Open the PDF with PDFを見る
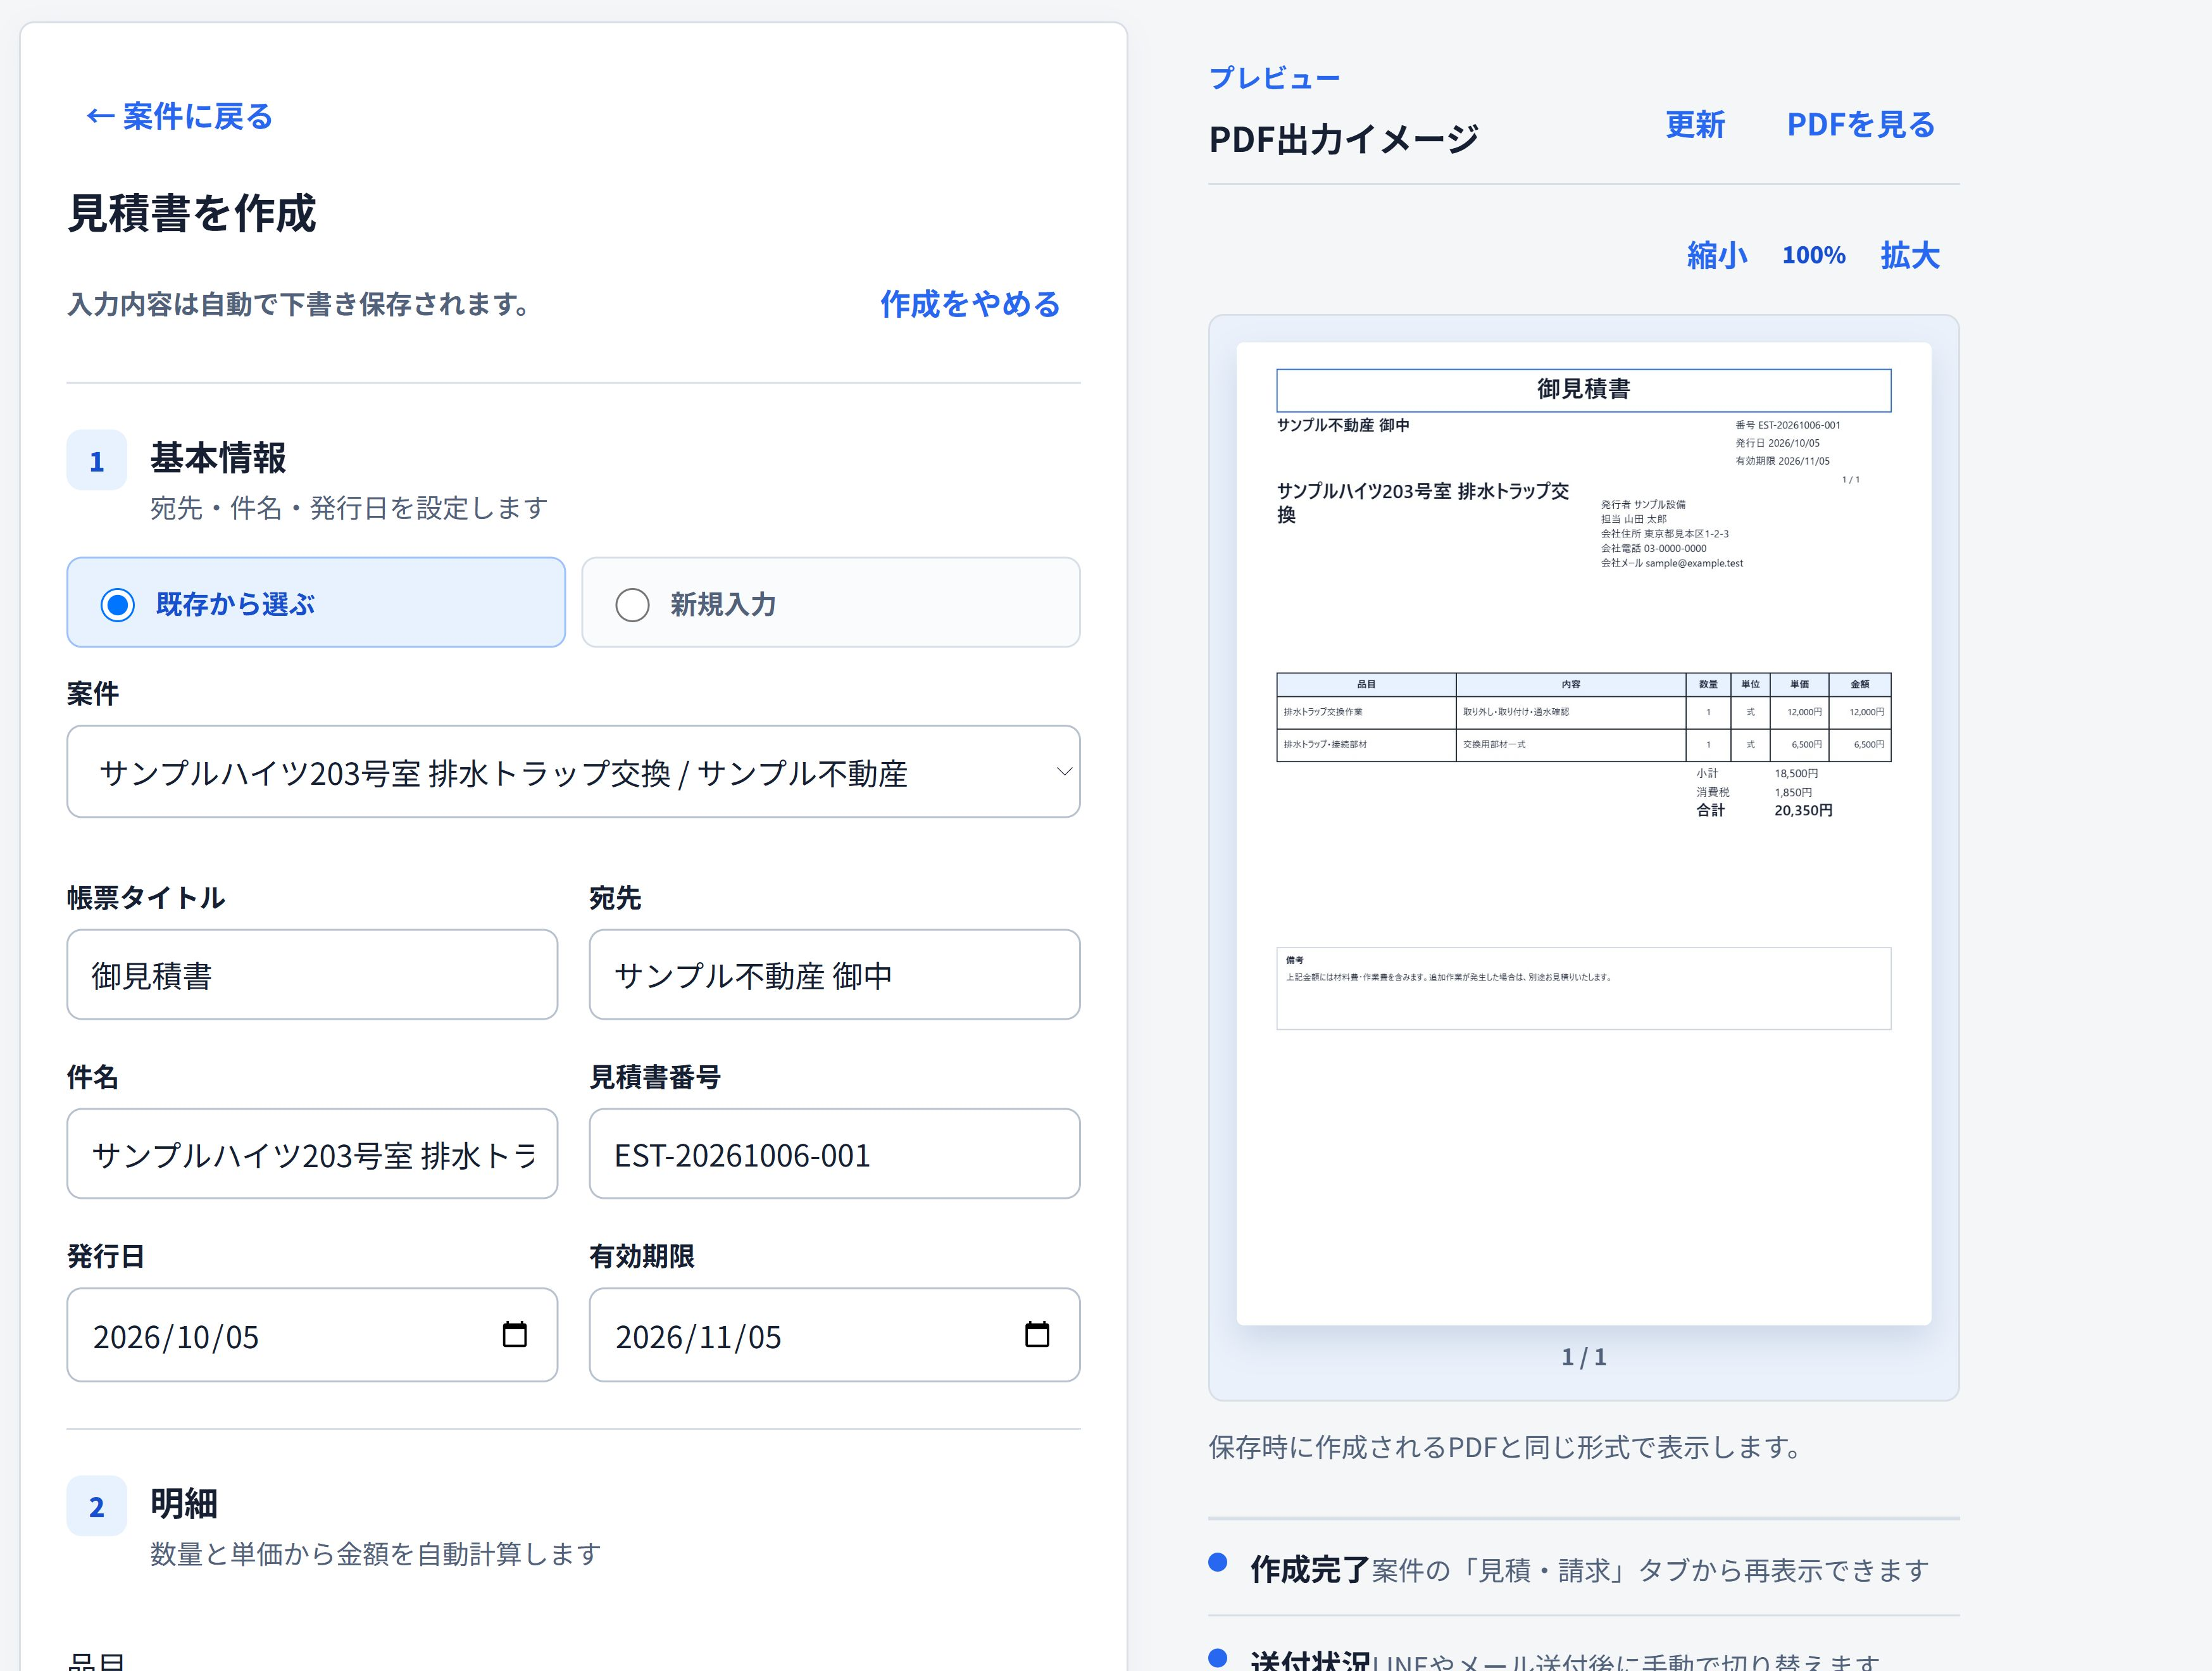This screenshot has height=1671, width=2212. click(1860, 125)
